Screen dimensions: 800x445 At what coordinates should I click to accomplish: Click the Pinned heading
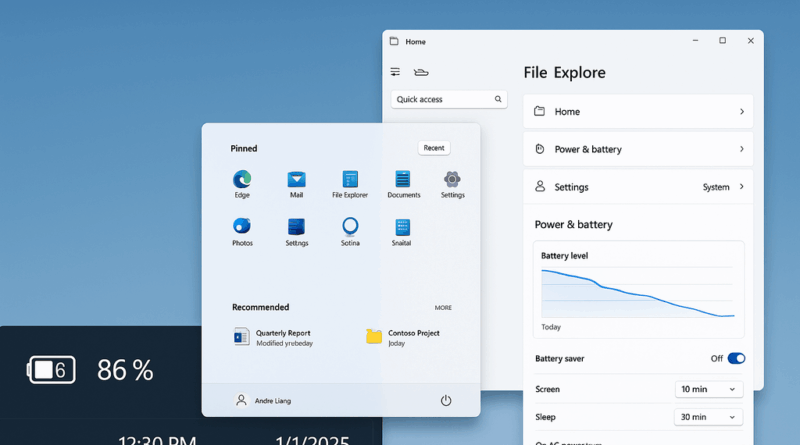244,149
